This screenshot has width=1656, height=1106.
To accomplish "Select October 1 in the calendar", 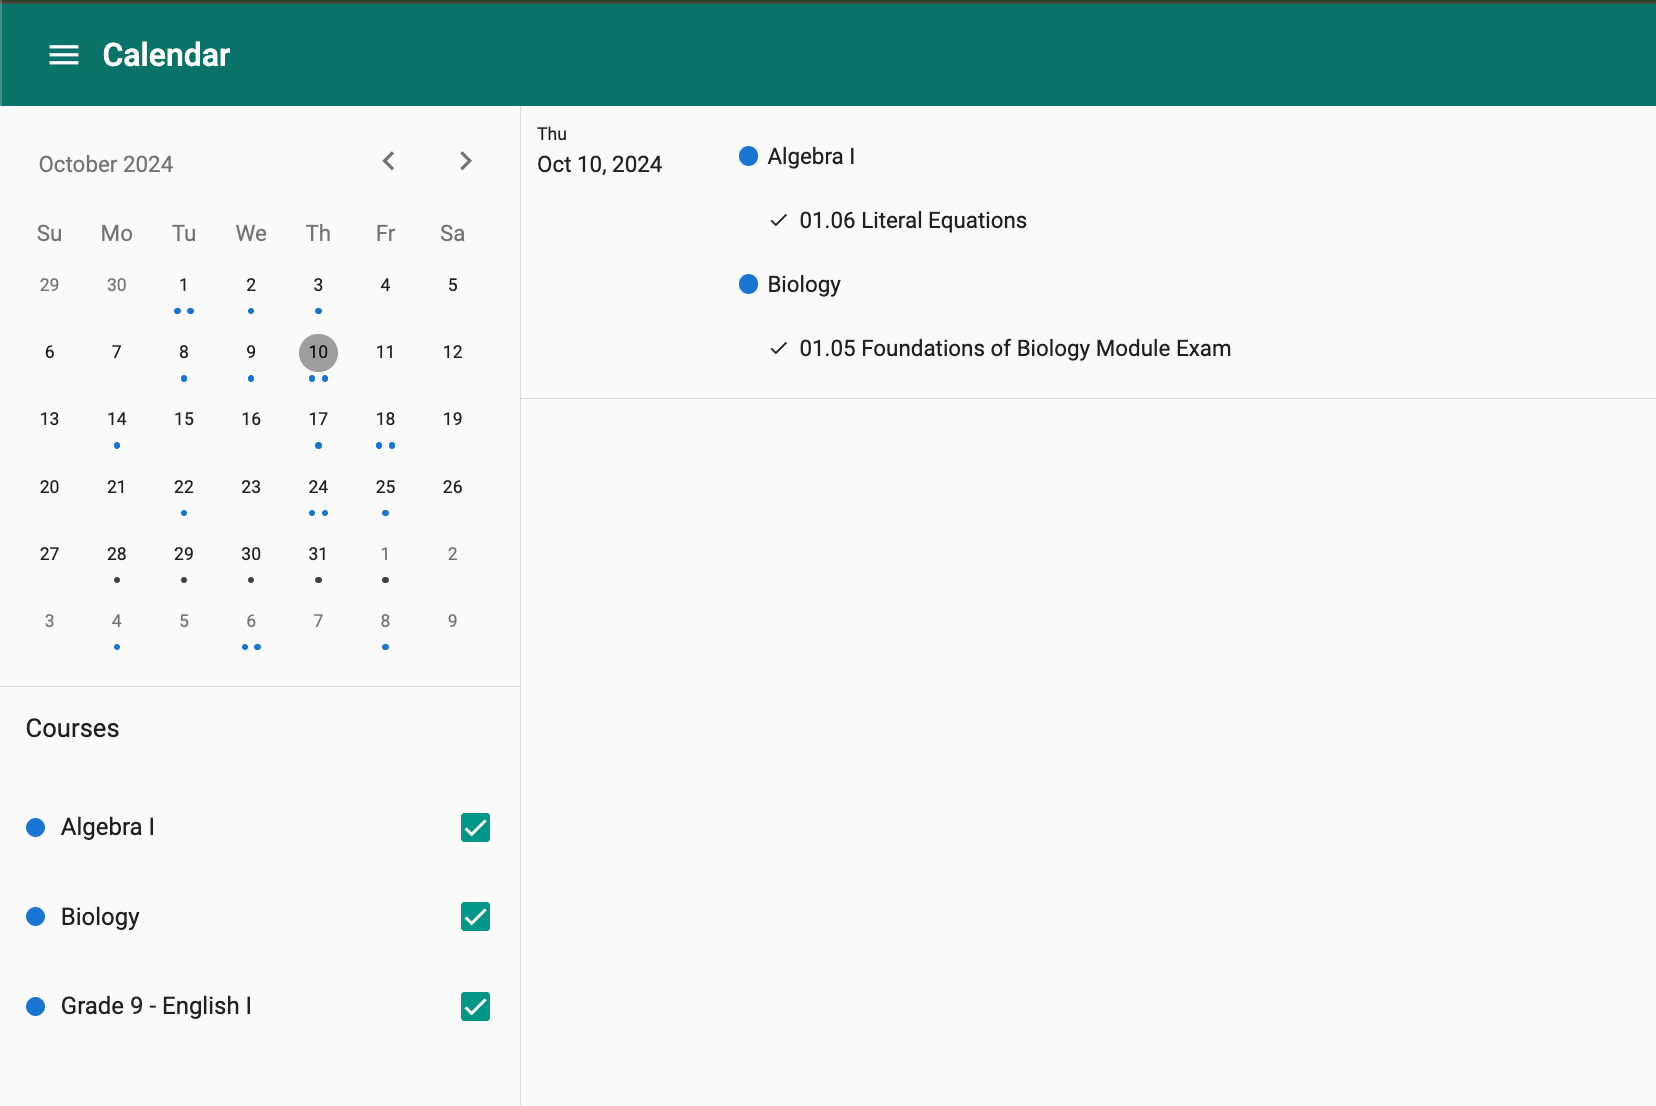I will (184, 286).
